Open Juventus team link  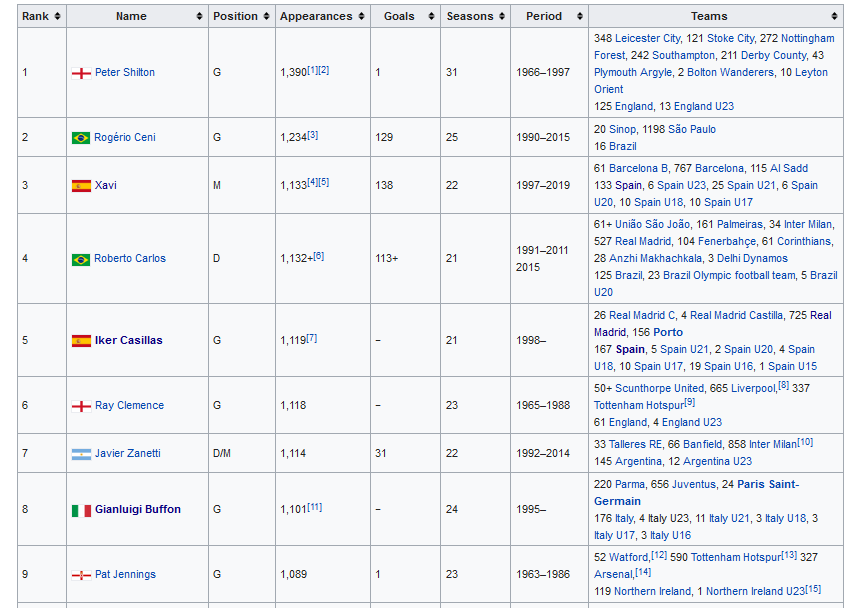point(694,484)
